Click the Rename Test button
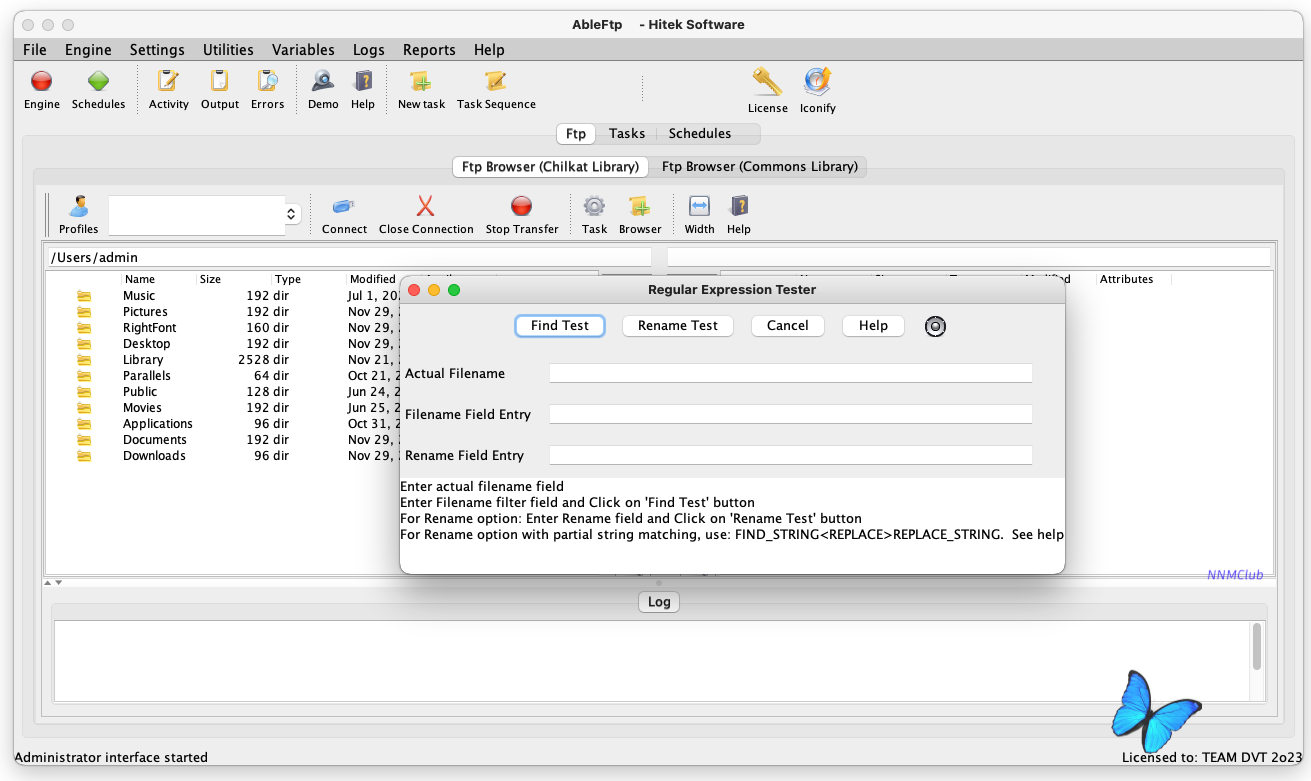The width and height of the screenshot is (1311, 781). tap(678, 326)
